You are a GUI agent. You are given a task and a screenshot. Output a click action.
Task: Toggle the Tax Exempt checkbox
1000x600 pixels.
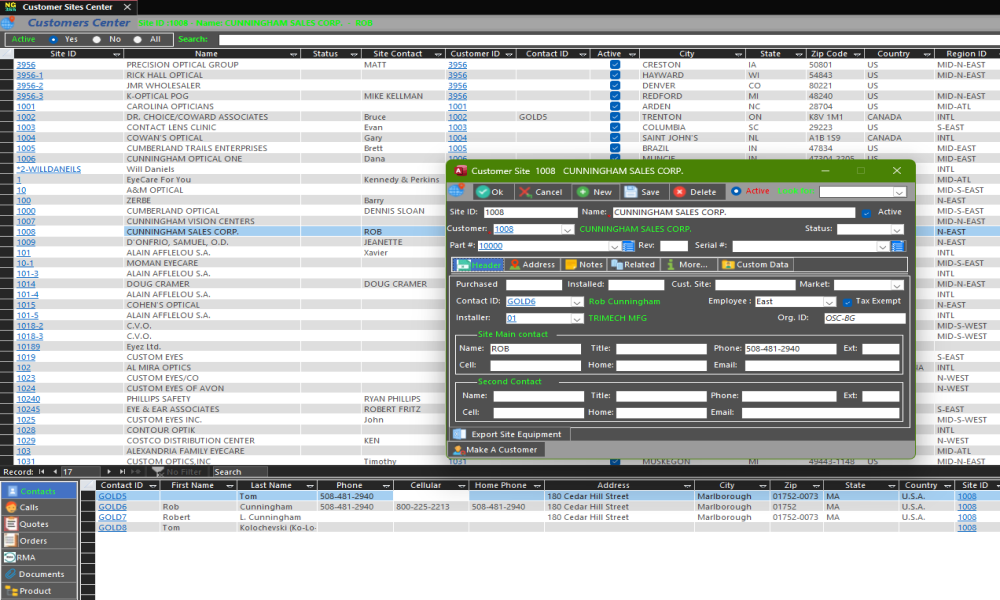point(847,301)
